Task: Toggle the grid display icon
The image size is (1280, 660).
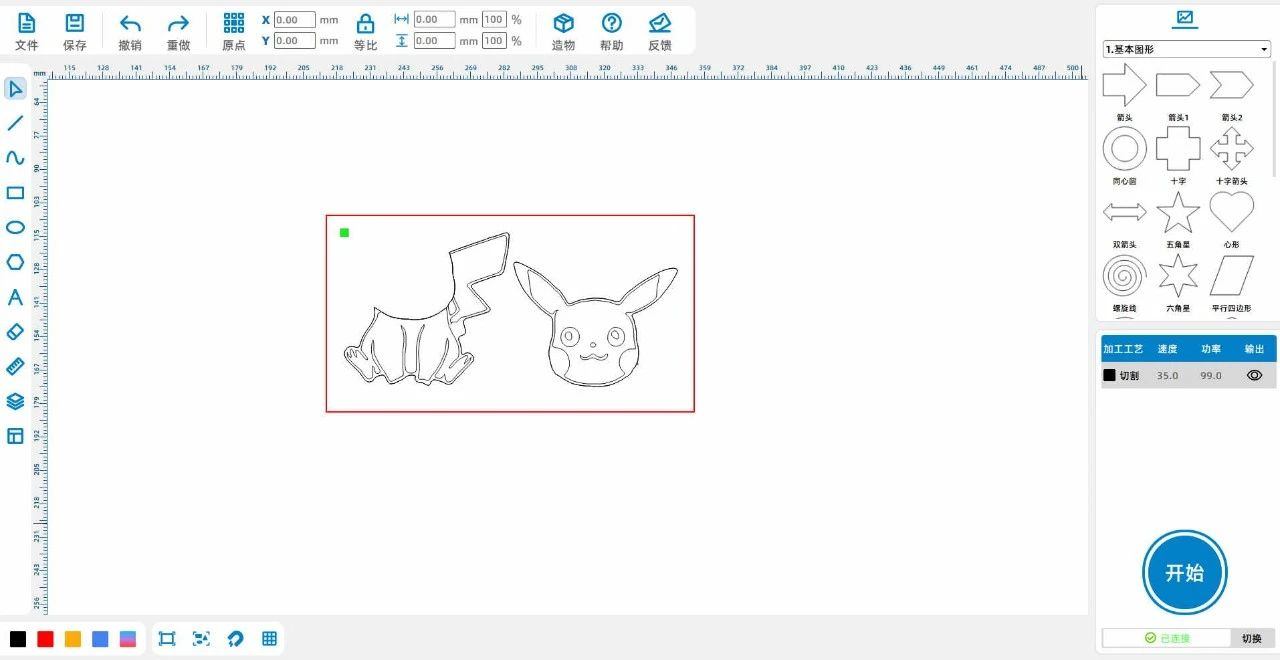Action: click(x=269, y=639)
